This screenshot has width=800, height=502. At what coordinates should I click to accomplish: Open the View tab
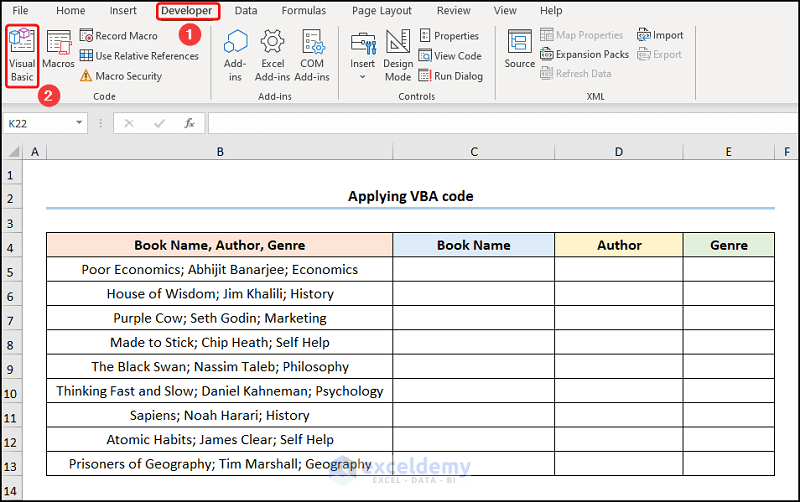tap(505, 11)
